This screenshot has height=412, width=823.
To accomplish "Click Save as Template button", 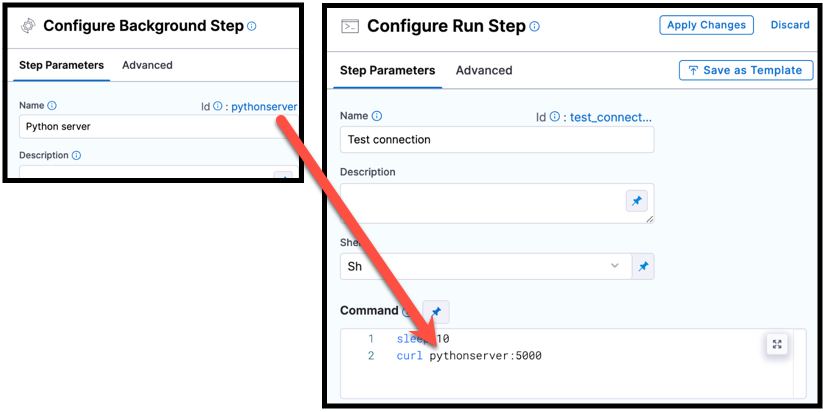I will click(744, 70).
